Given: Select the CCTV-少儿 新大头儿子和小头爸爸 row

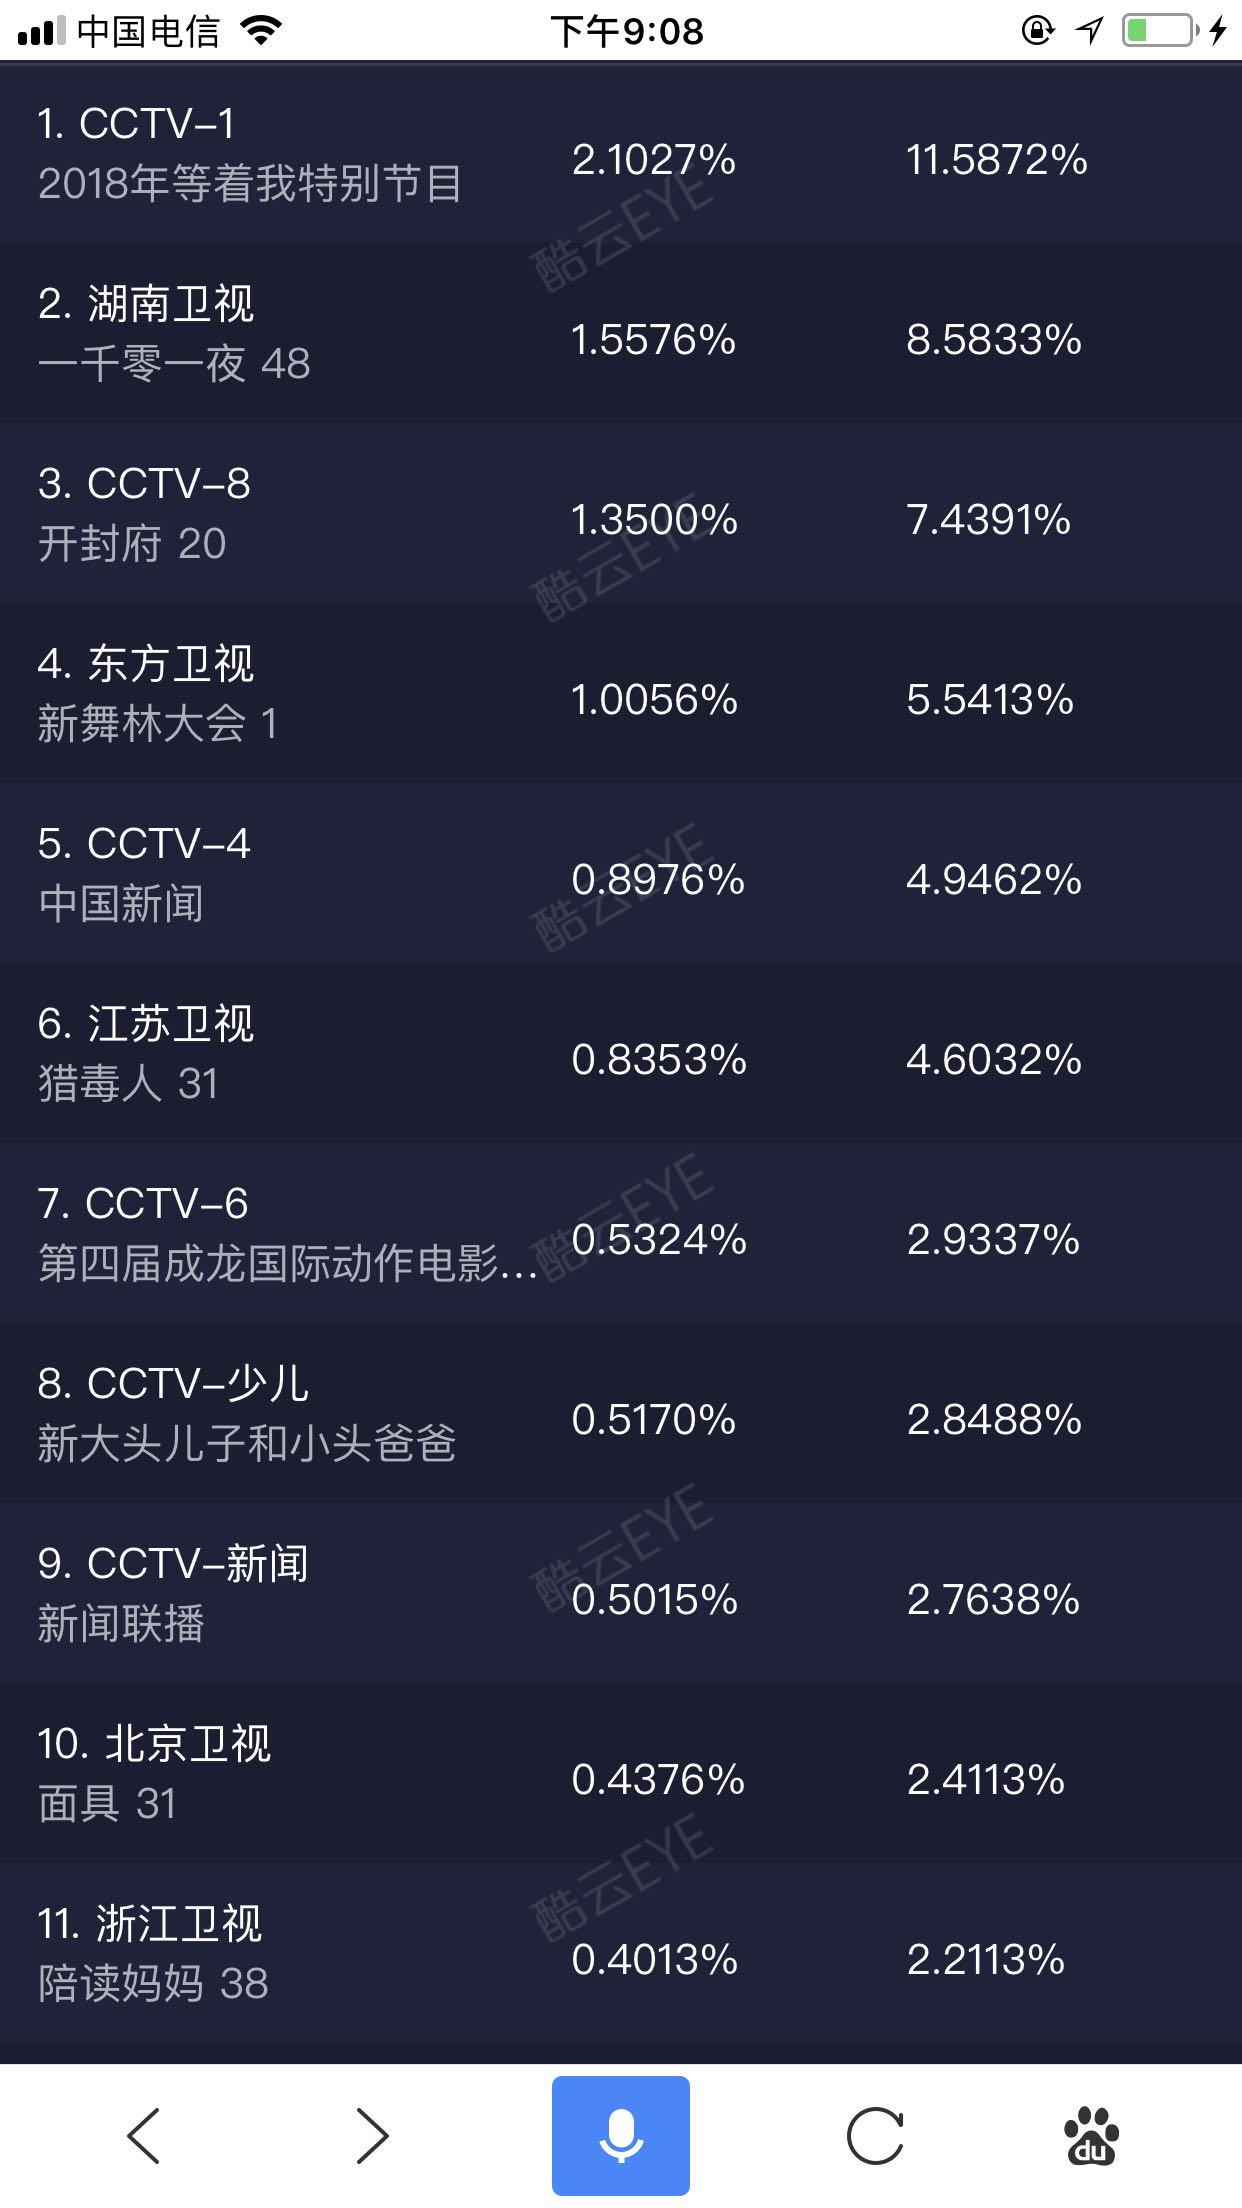Looking at the screenshot, I should pos(621,1412).
